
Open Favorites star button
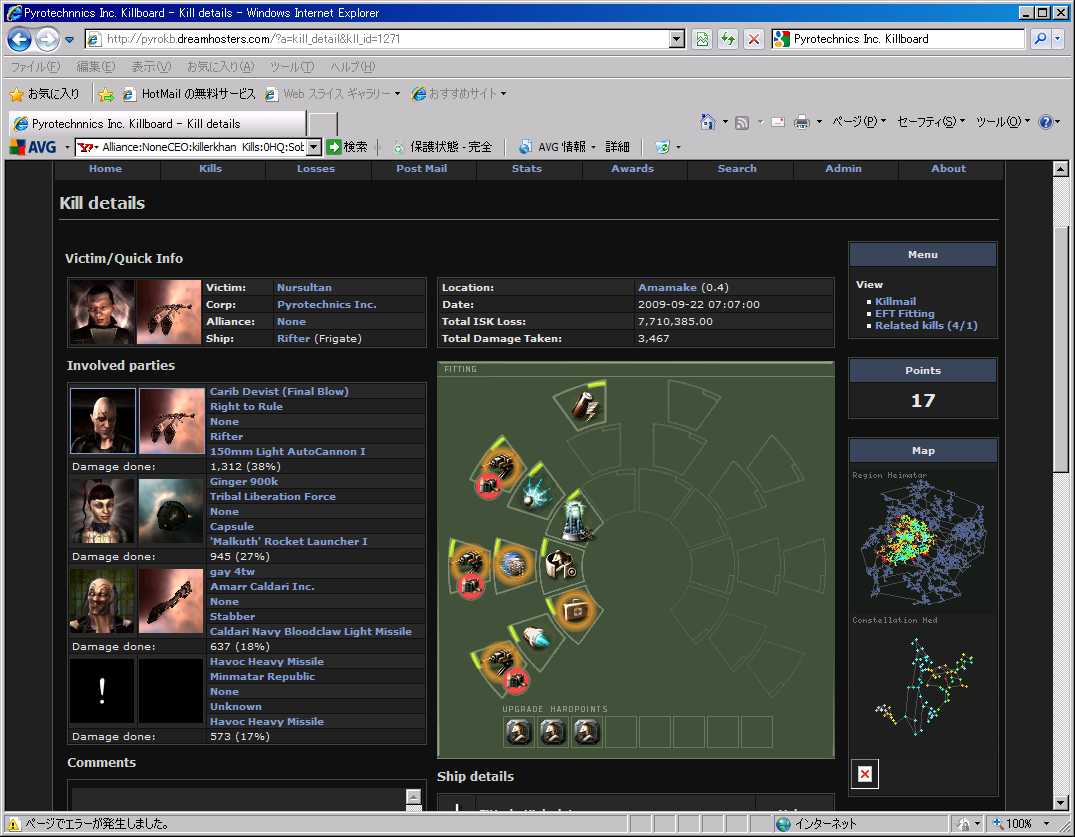(x=45, y=94)
